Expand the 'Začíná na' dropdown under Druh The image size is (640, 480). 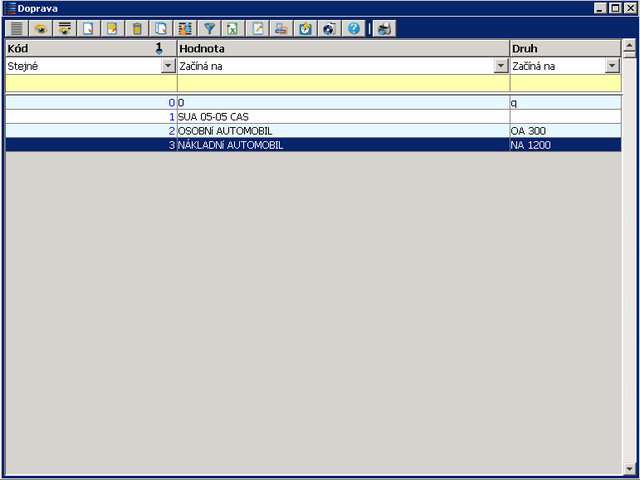click(612, 66)
